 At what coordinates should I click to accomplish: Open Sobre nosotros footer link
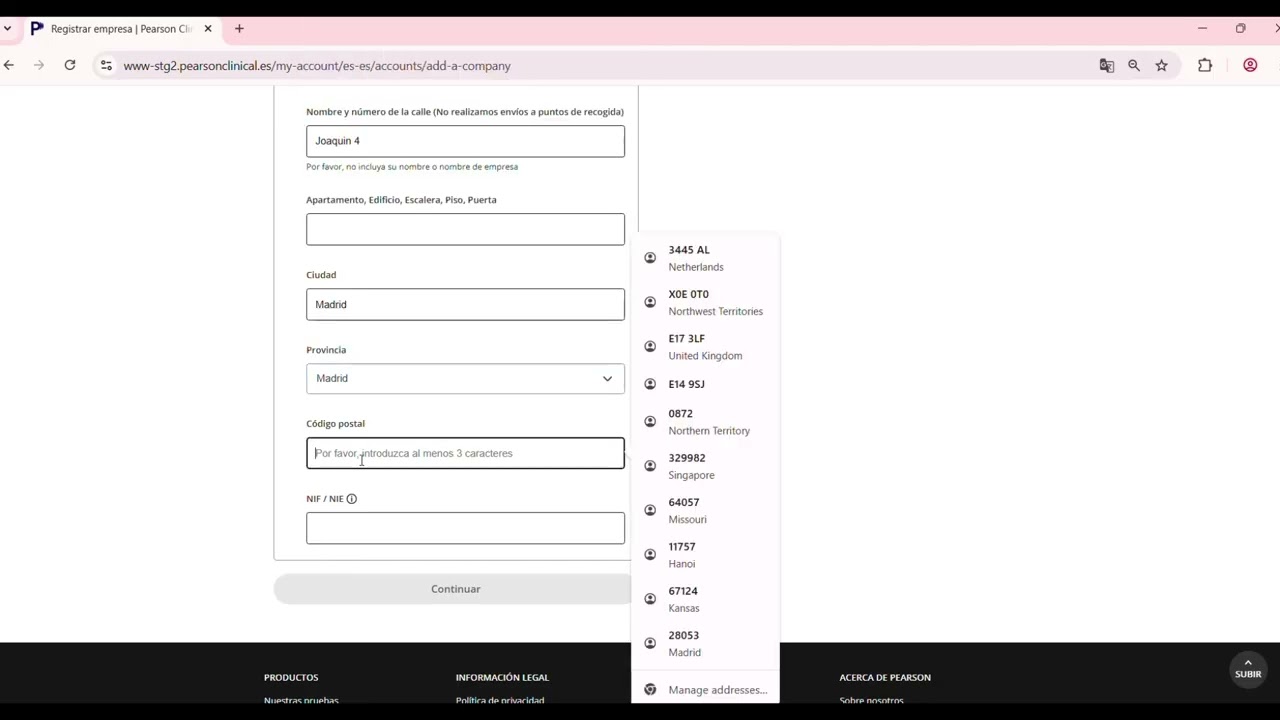[x=871, y=700]
